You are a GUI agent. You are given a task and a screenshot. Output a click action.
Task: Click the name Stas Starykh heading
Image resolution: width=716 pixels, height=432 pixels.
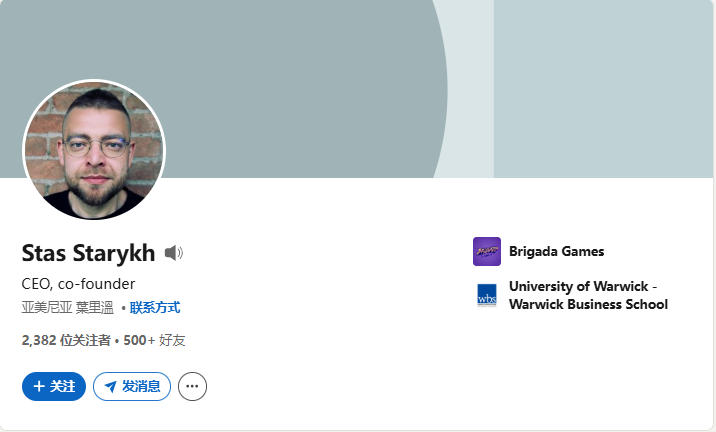point(88,253)
